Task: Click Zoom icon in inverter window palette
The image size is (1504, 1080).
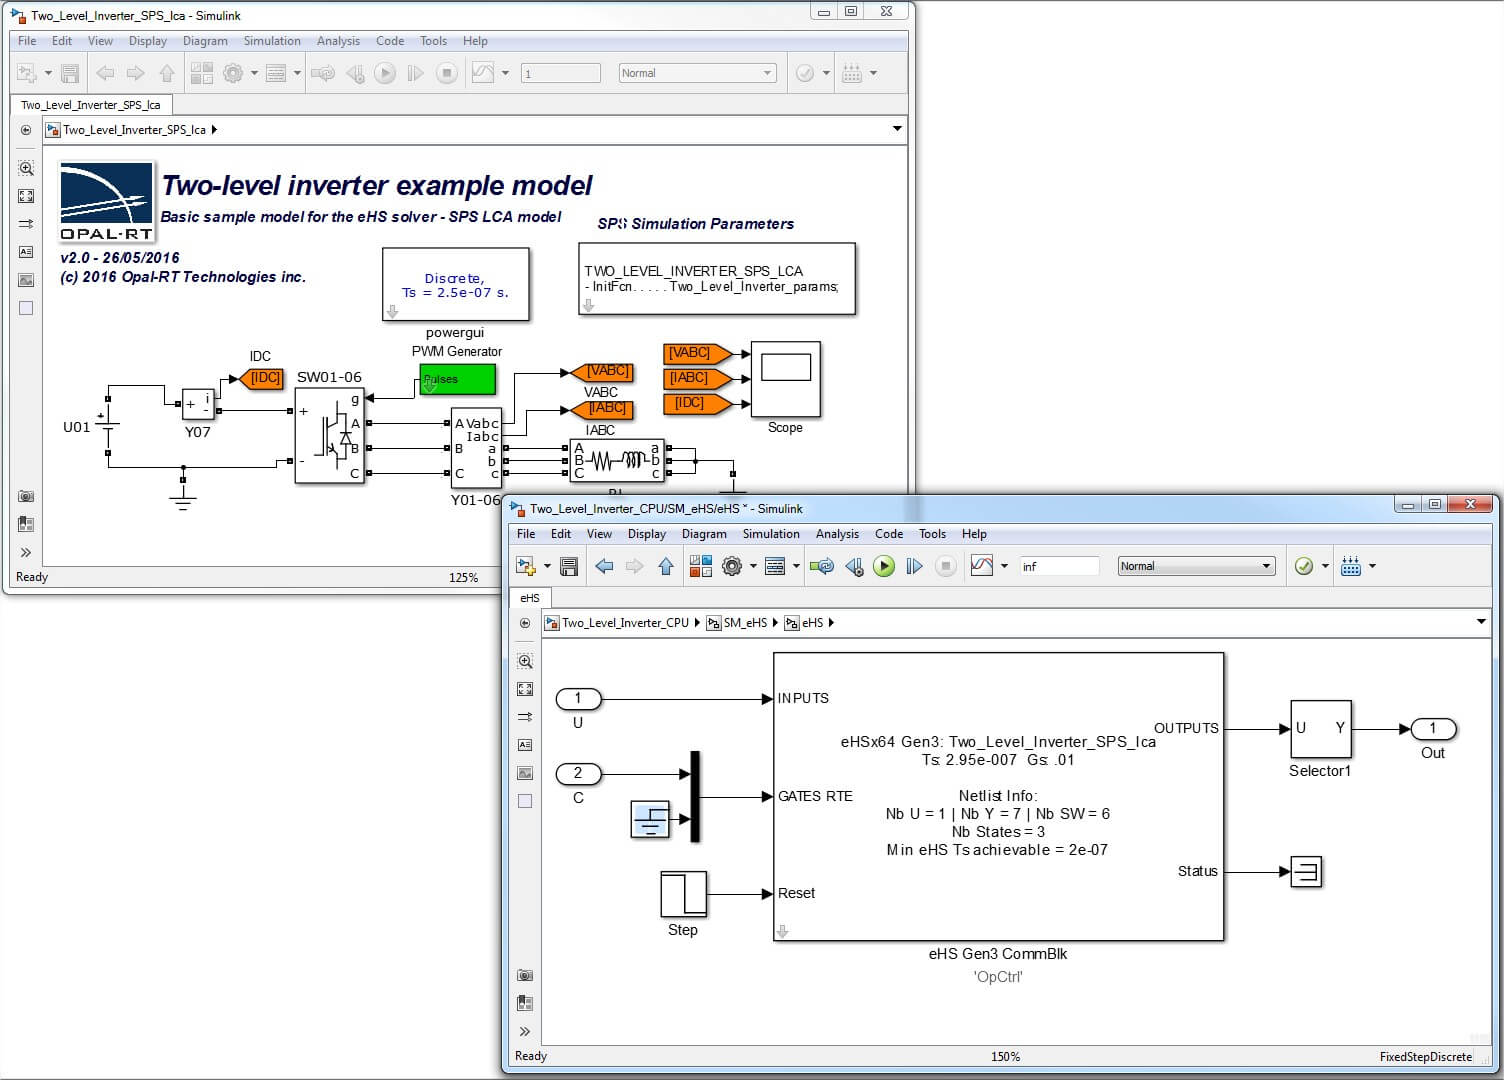Action: (x=26, y=168)
